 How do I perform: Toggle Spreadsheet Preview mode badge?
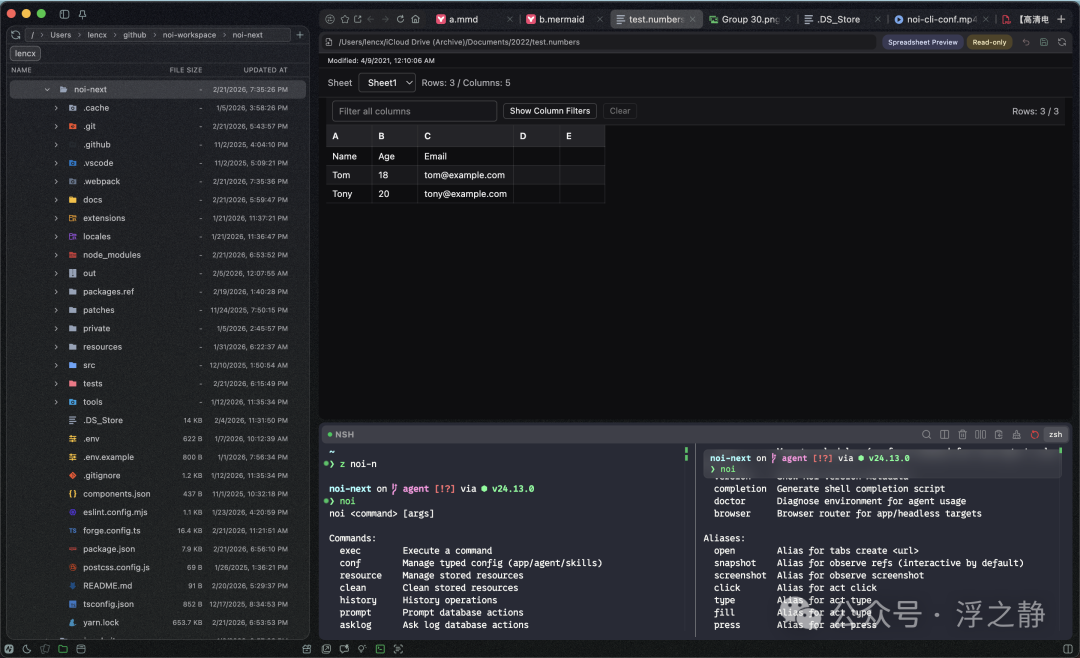(x=922, y=42)
